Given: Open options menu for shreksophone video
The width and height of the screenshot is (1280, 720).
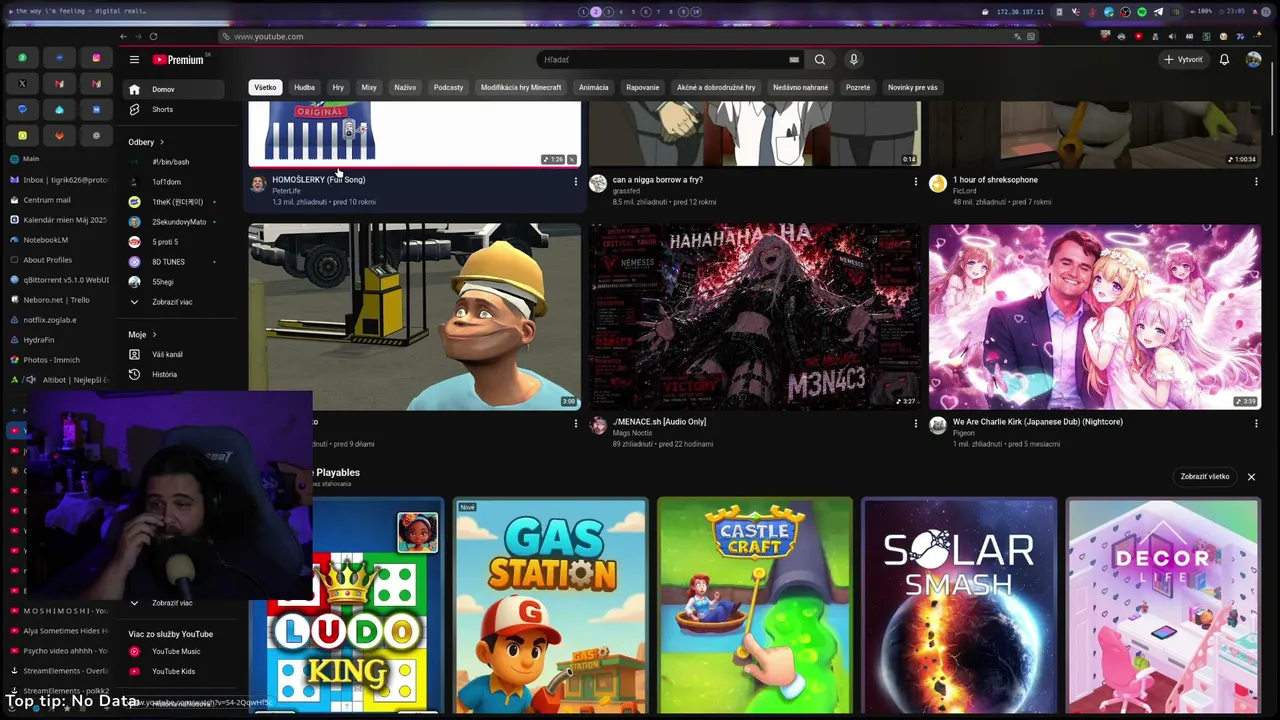Looking at the screenshot, I should pos(1256,182).
